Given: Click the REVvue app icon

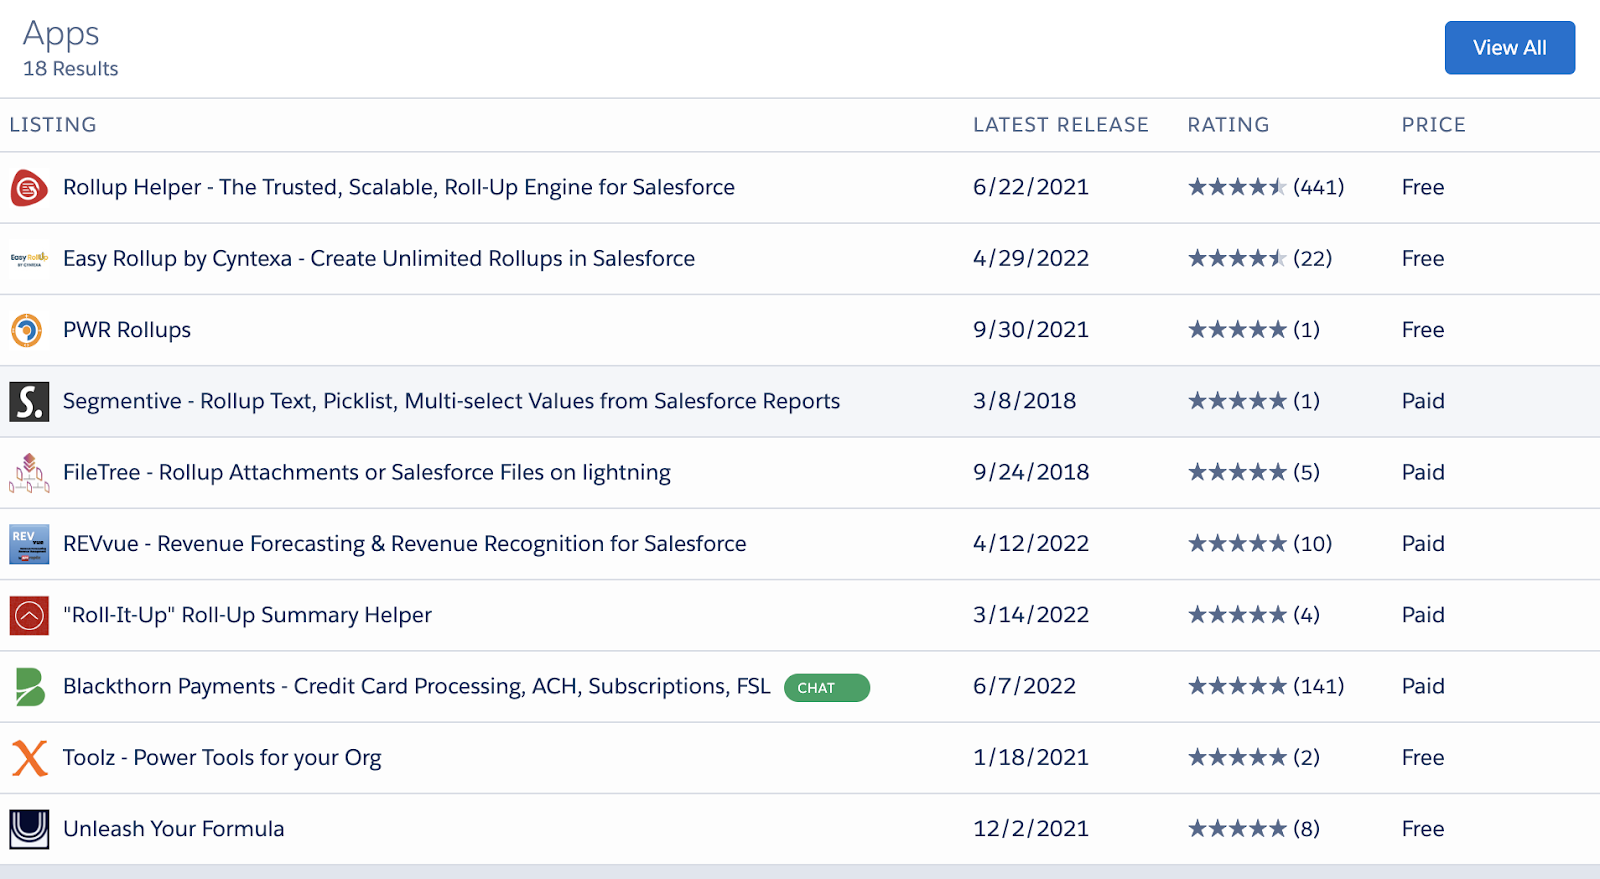Looking at the screenshot, I should pyautogui.click(x=29, y=544).
